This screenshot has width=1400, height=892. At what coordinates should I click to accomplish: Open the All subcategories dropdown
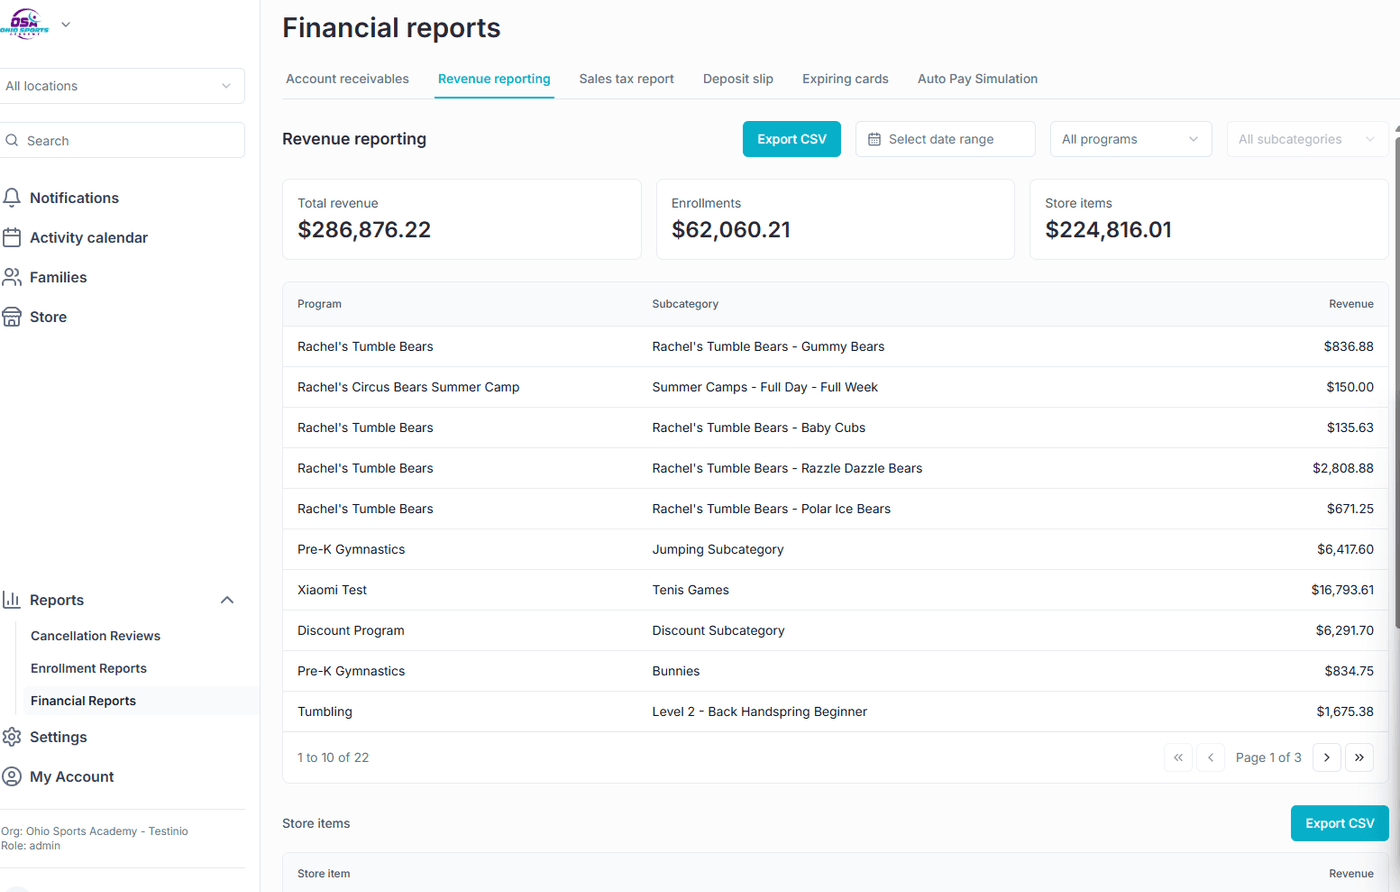coord(1307,139)
